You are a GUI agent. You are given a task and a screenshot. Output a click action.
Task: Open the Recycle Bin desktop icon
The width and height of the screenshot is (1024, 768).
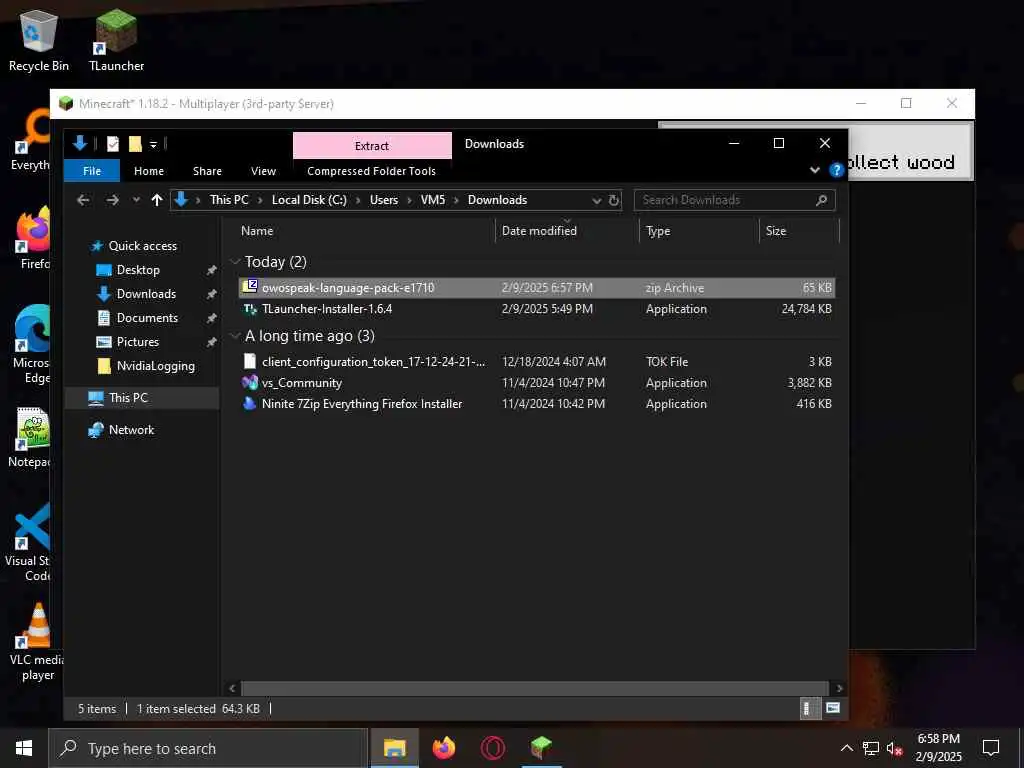39,40
